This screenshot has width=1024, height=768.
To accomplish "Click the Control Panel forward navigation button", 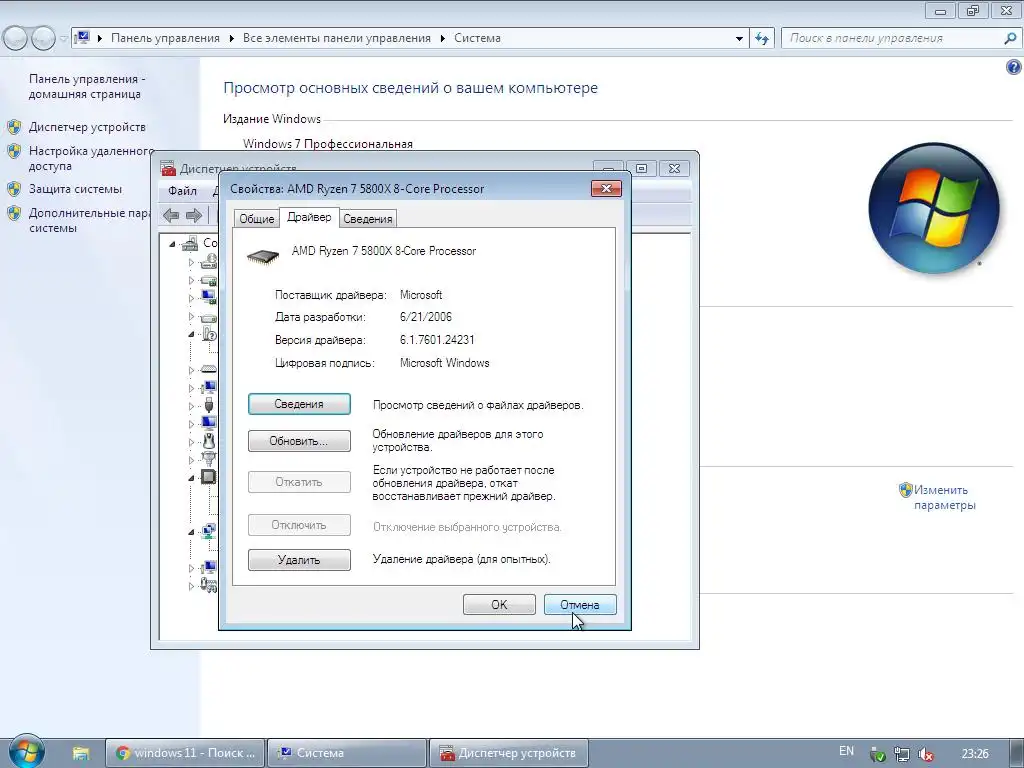I will 43,38.
